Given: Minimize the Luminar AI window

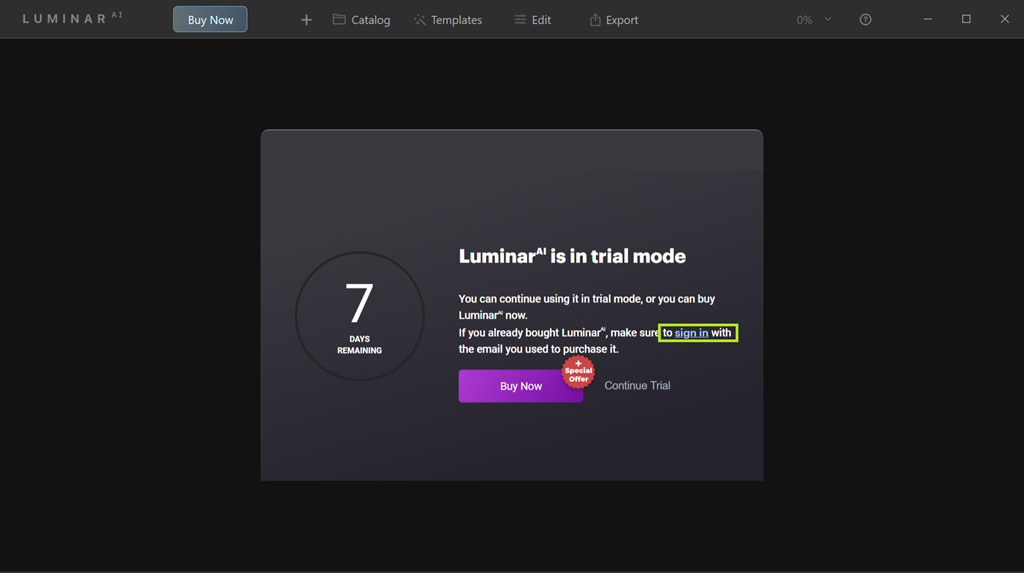Looking at the screenshot, I should click(927, 19).
